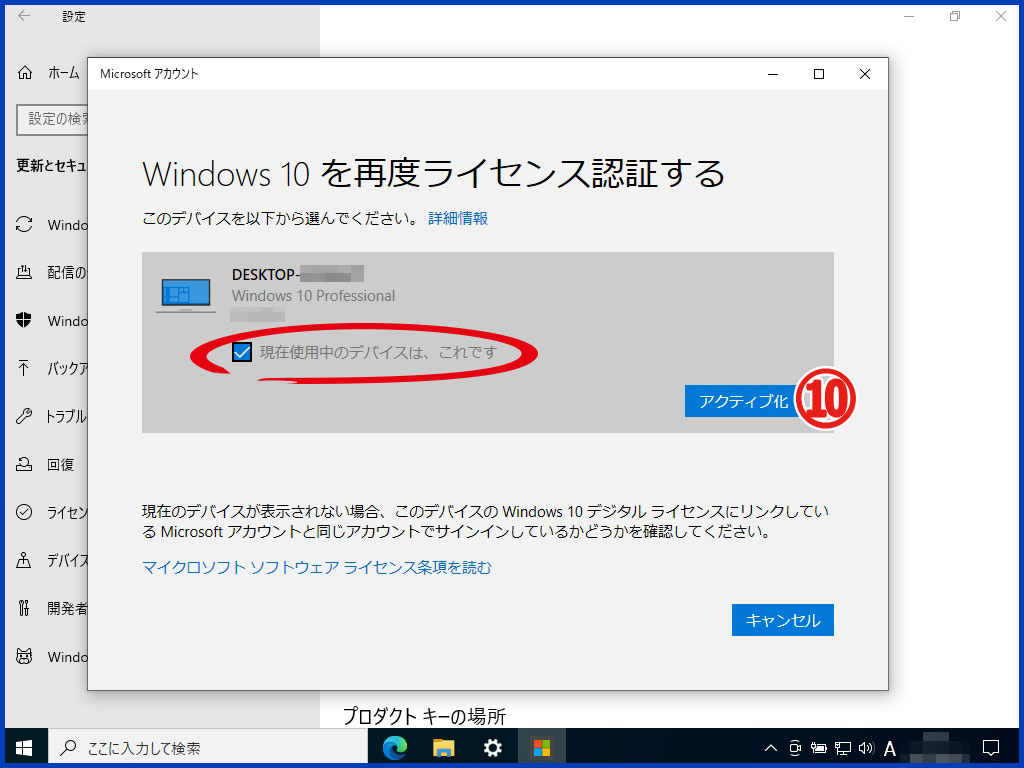Select ホーム in Settings sidebar

63,72
